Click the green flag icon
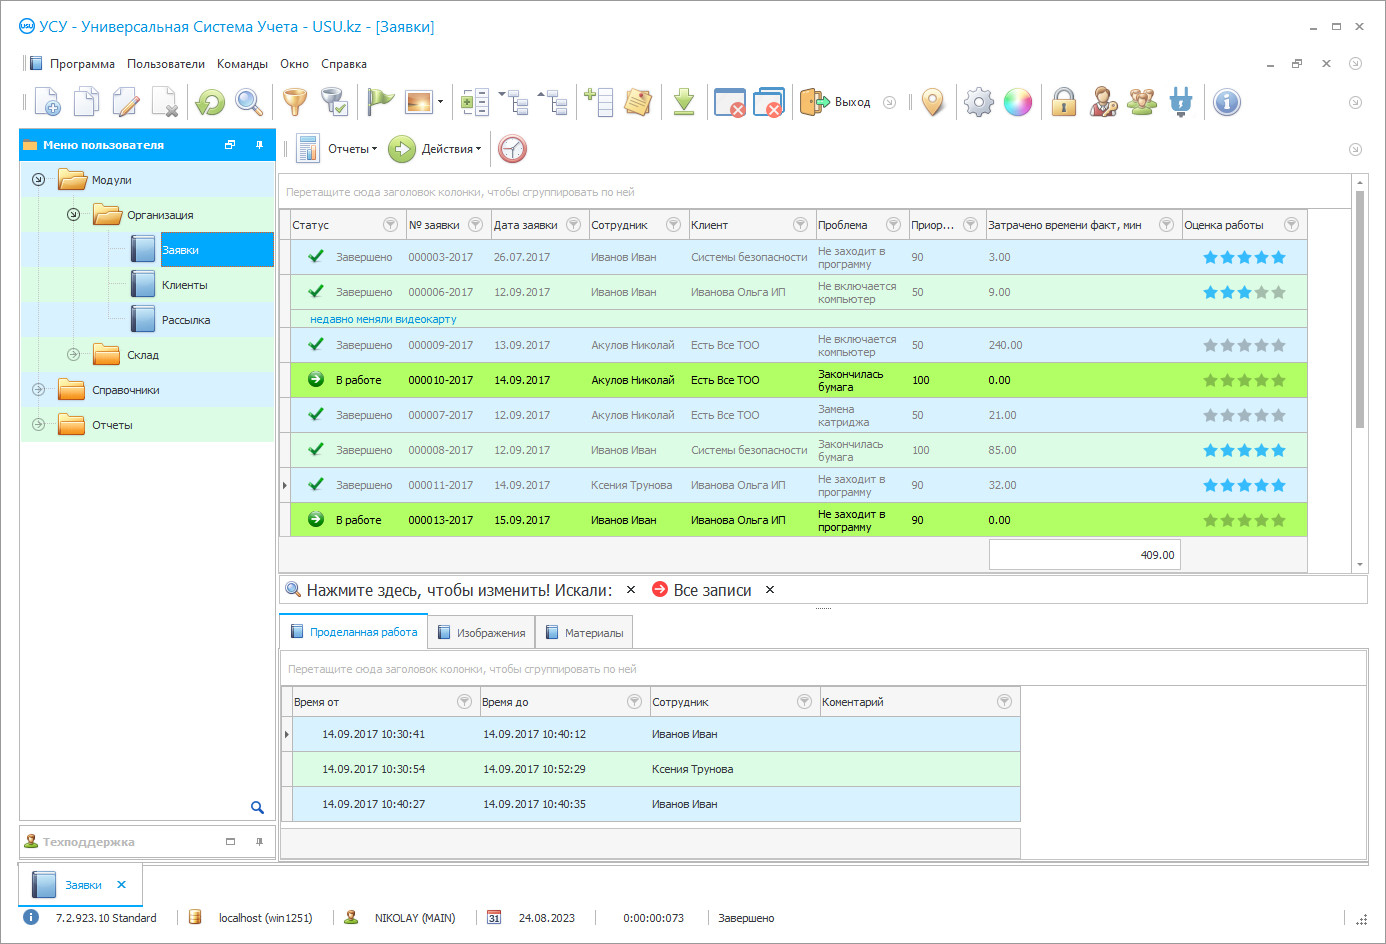The width and height of the screenshot is (1386, 944). click(380, 102)
